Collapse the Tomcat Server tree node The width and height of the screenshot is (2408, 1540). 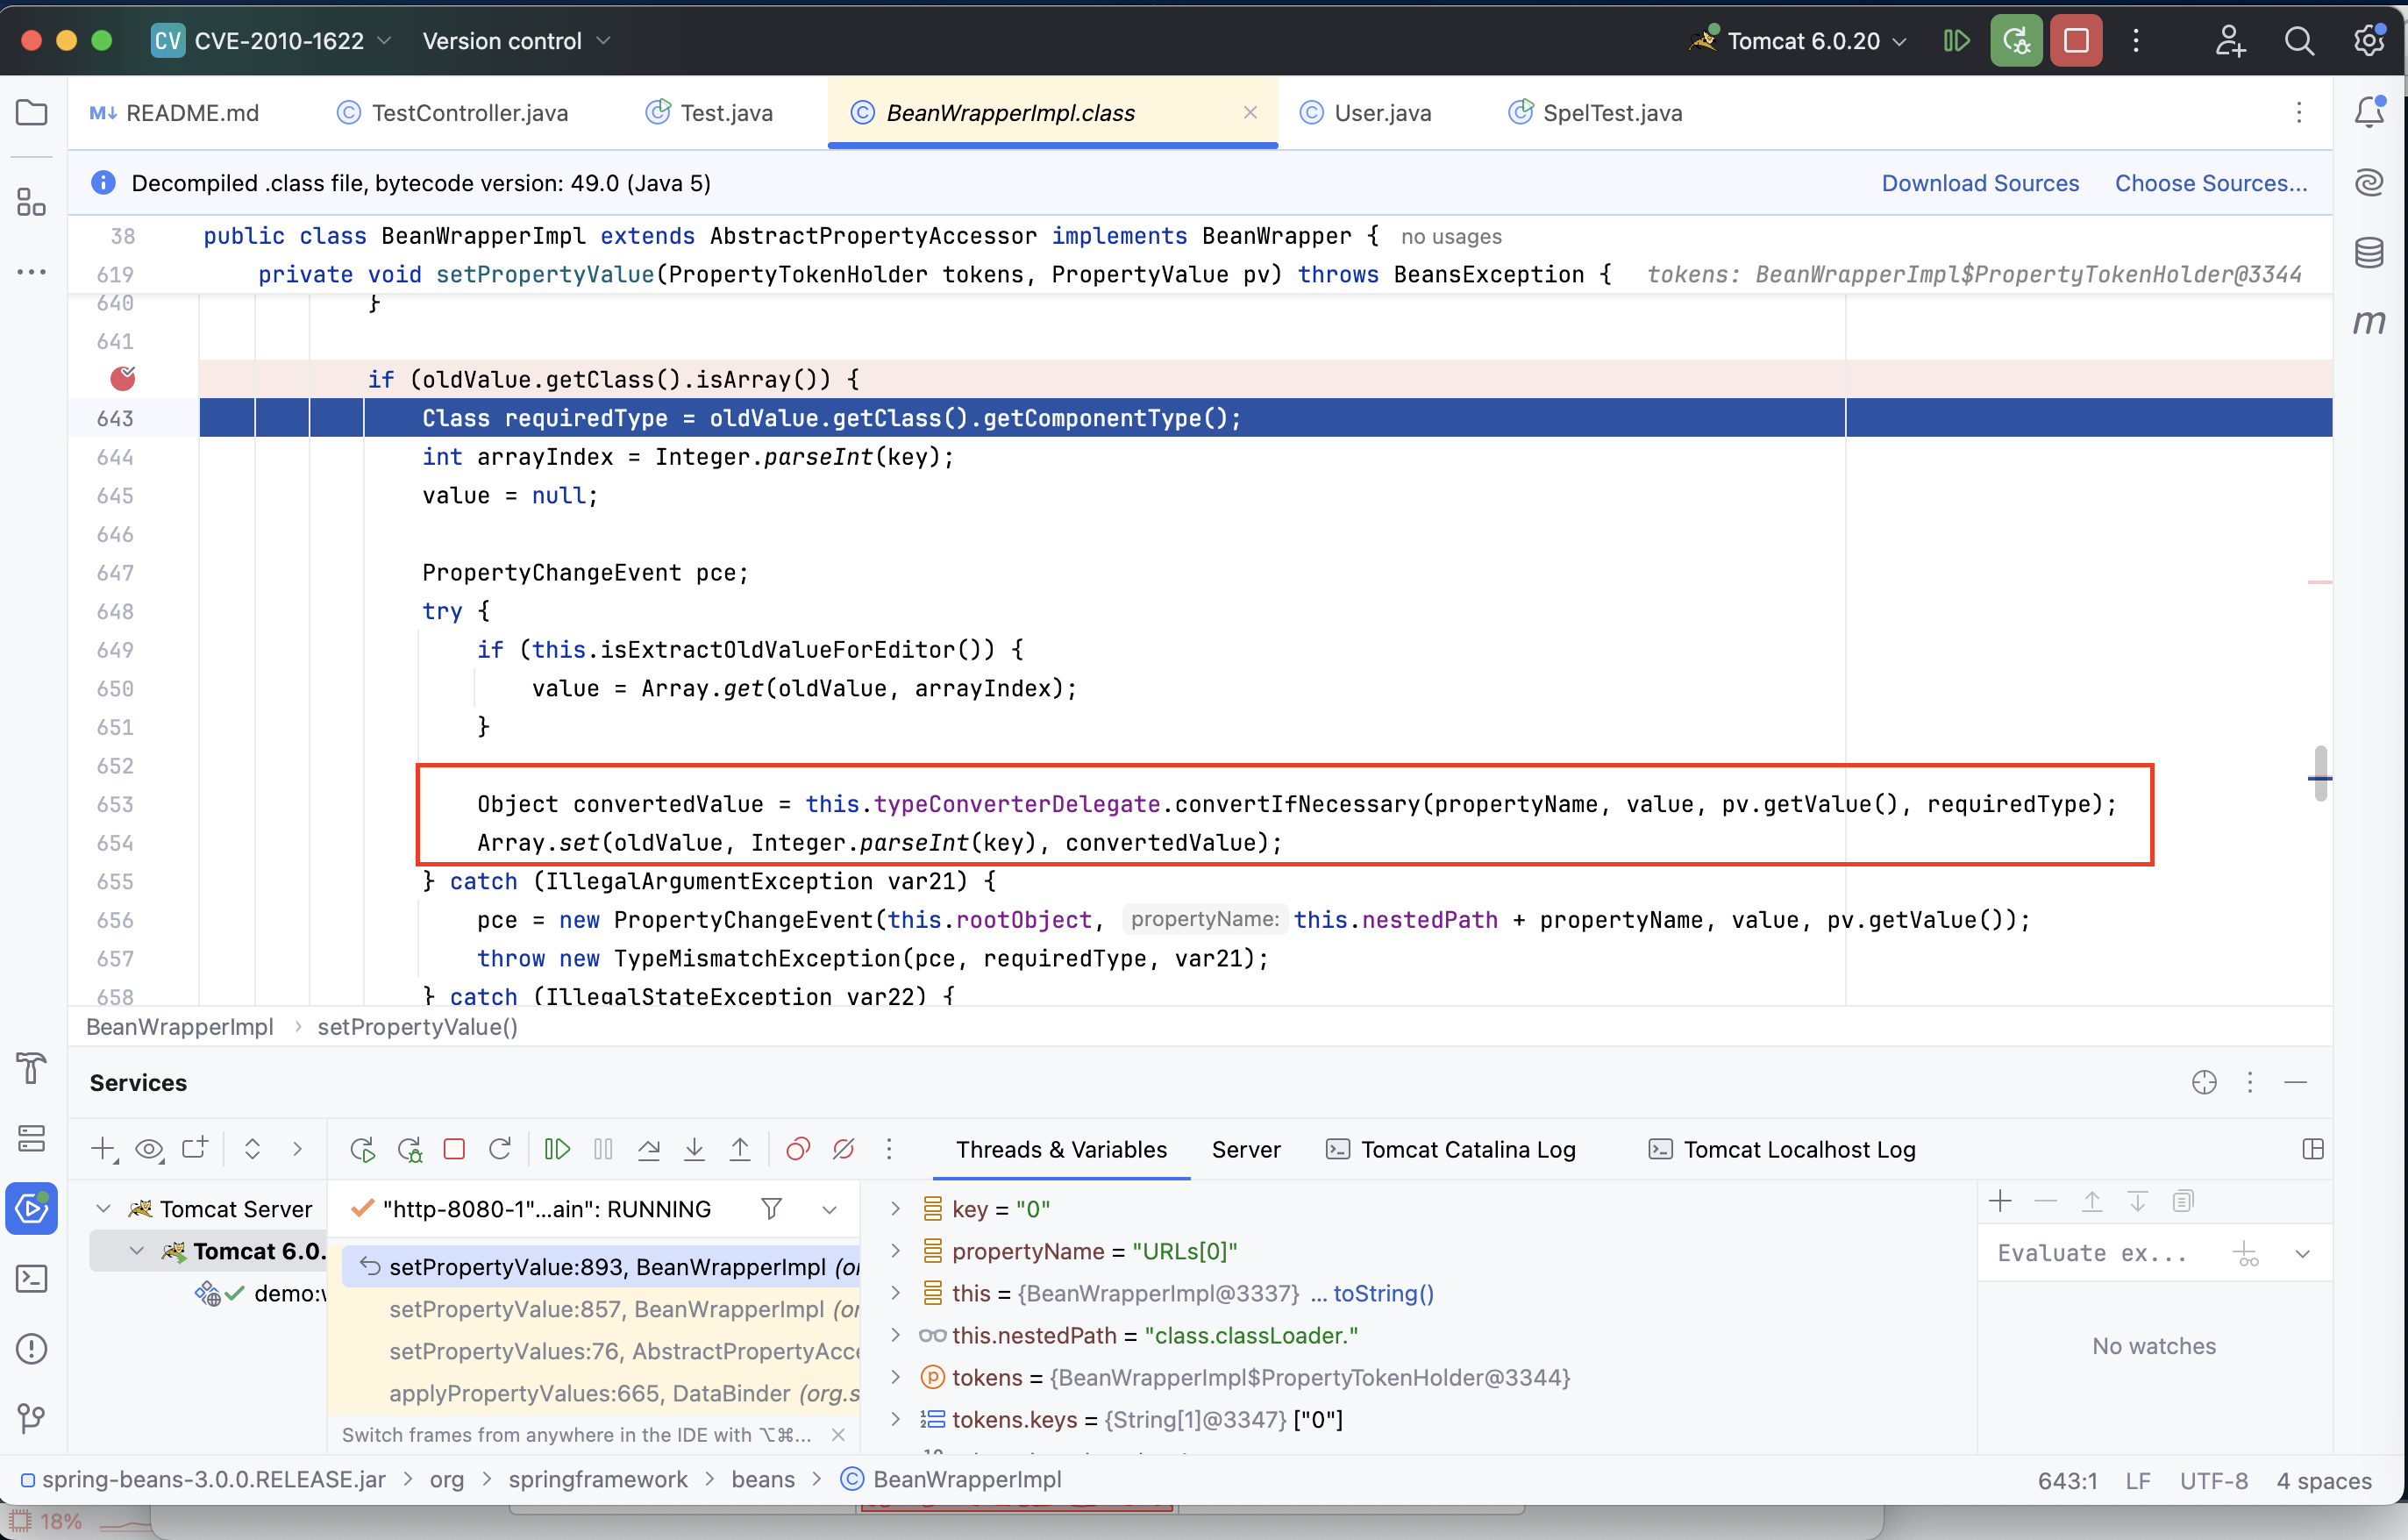(103, 1208)
